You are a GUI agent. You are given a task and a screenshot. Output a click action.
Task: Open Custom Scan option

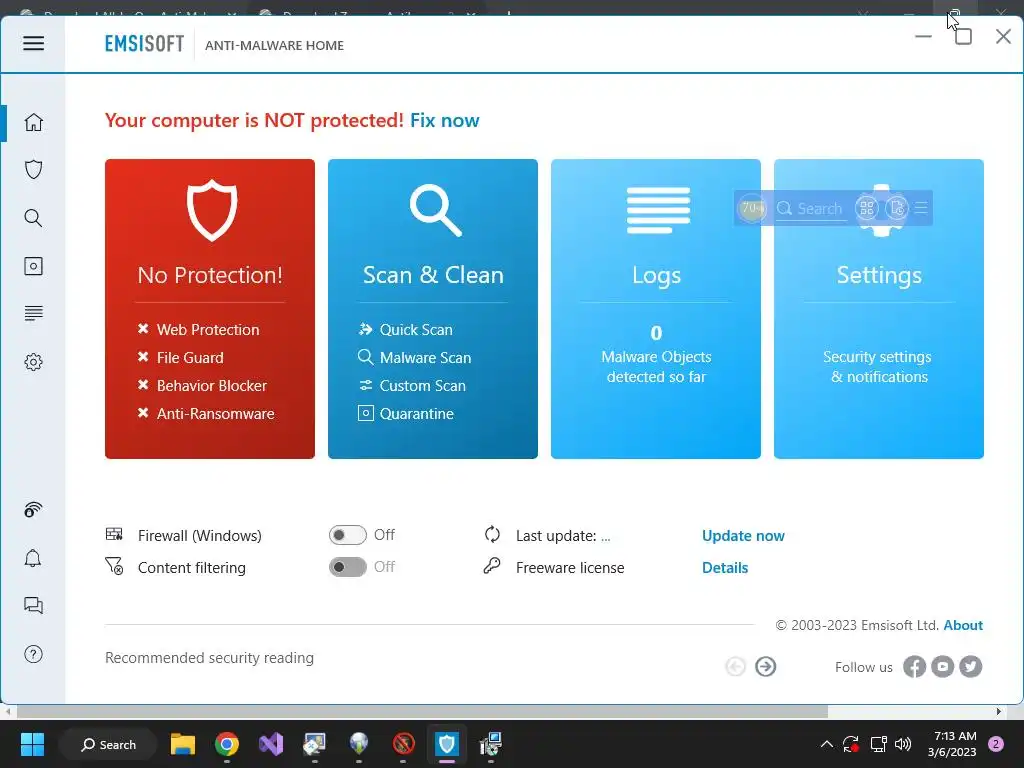pos(412,386)
